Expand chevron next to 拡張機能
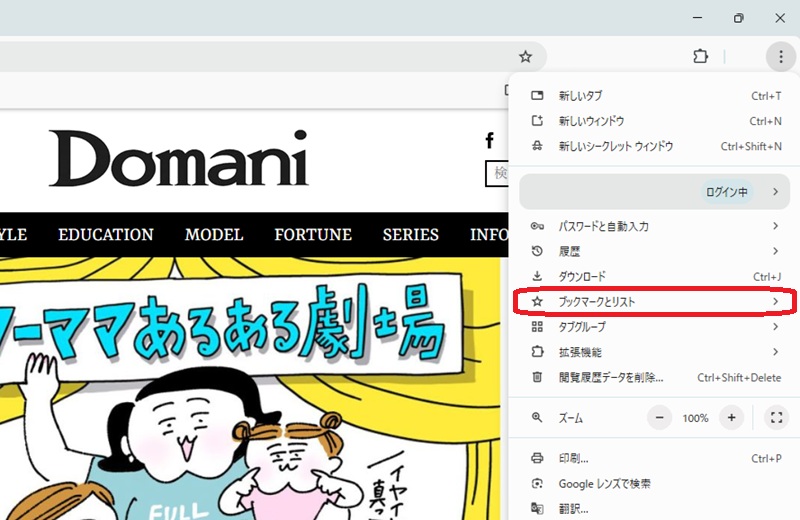The image size is (800, 520). (776, 352)
